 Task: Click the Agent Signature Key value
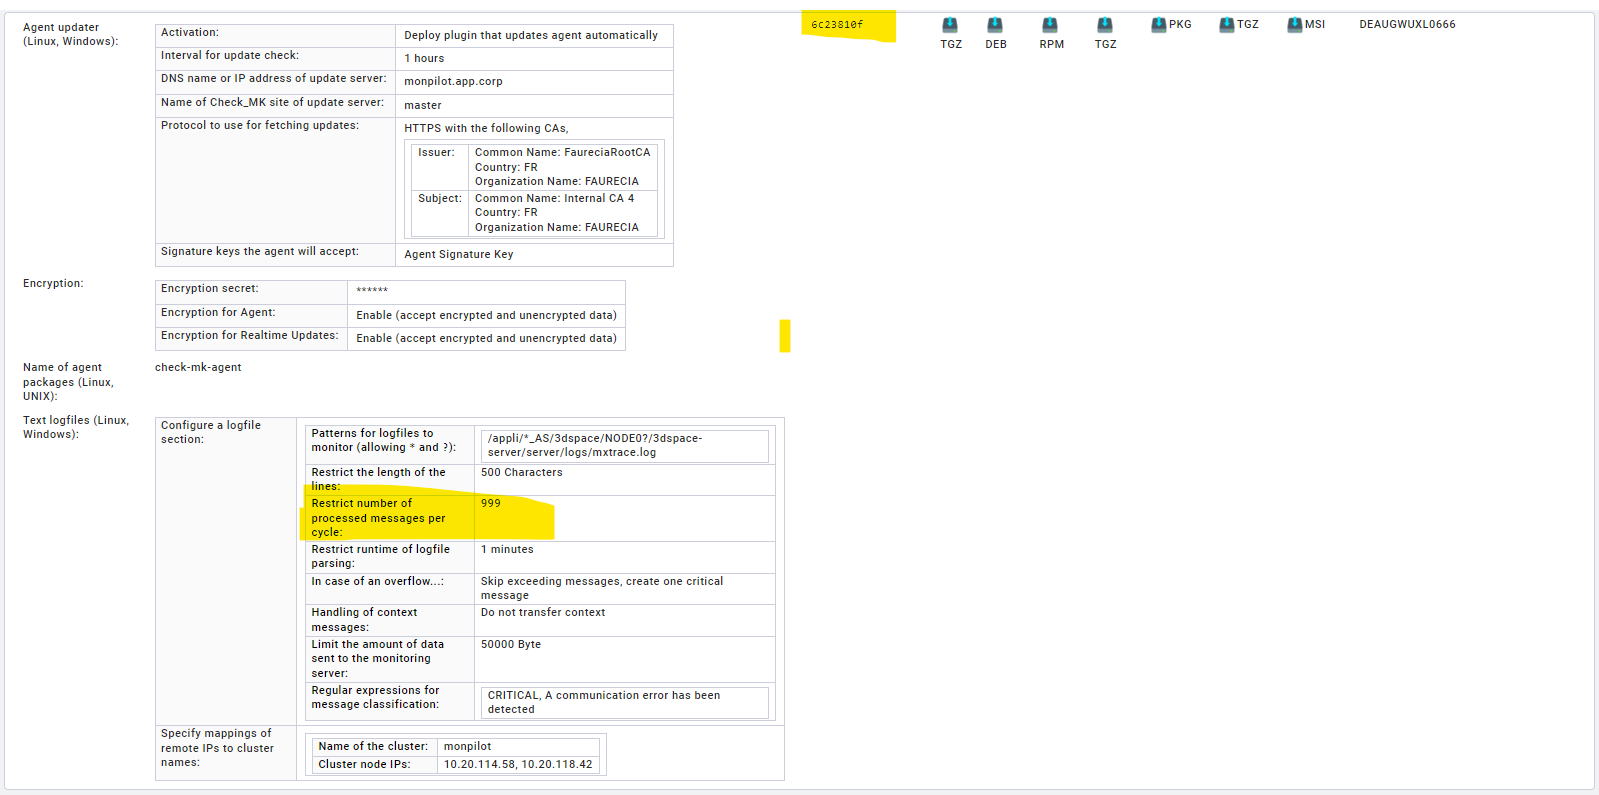coord(458,255)
